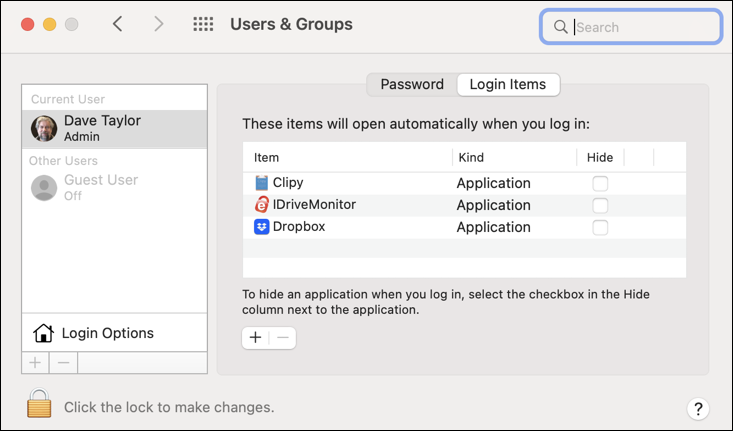Click the lock icon to make changes
The image size is (733, 431).
coord(39,404)
